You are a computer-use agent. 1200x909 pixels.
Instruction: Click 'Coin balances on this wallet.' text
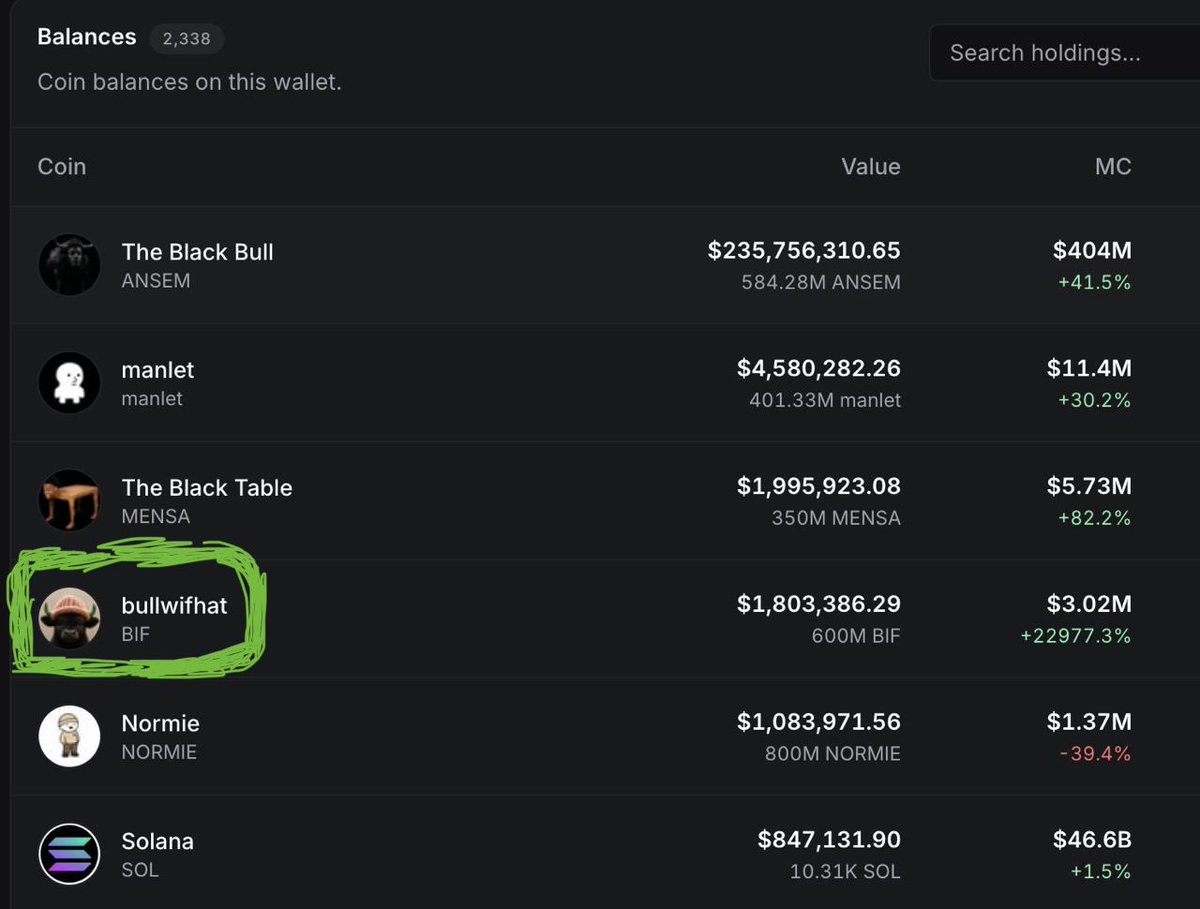[x=190, y=82]
